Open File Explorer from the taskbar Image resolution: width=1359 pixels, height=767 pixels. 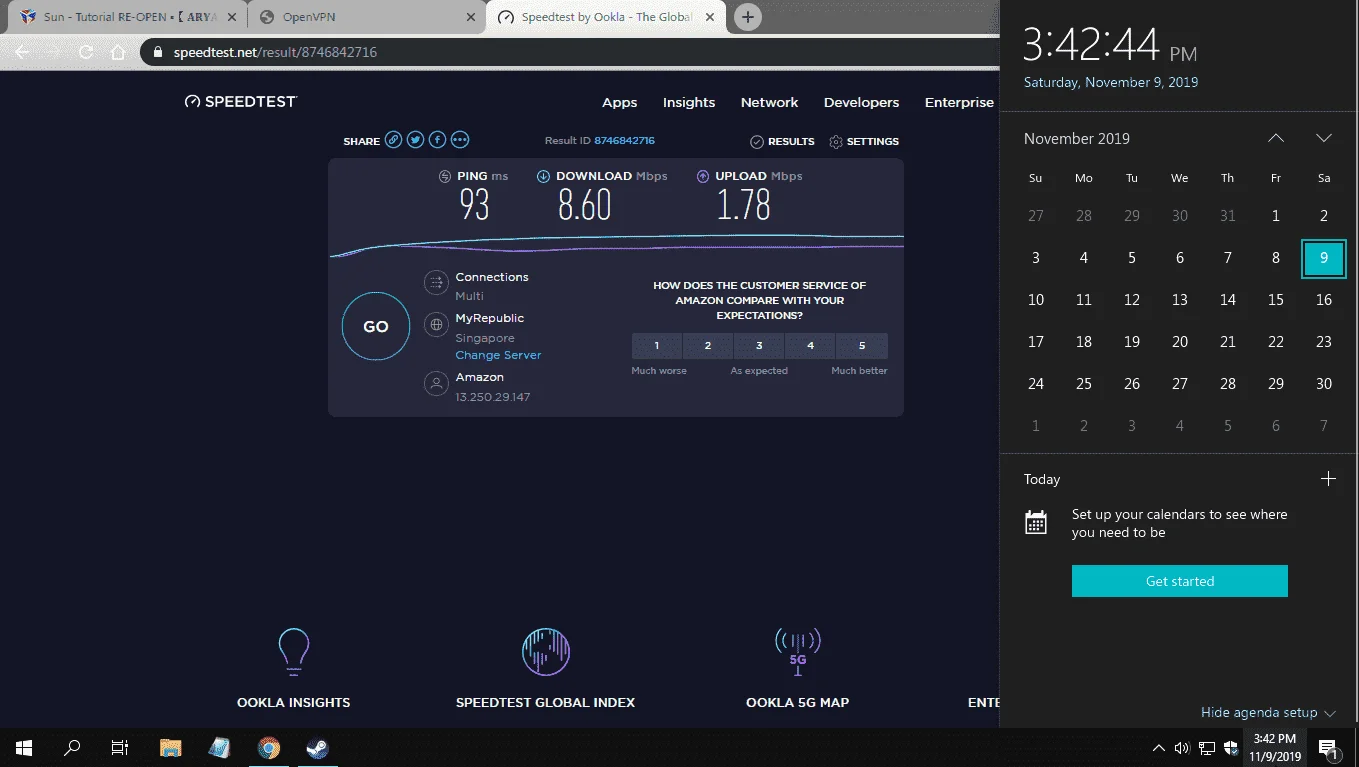tap(171, 747)
